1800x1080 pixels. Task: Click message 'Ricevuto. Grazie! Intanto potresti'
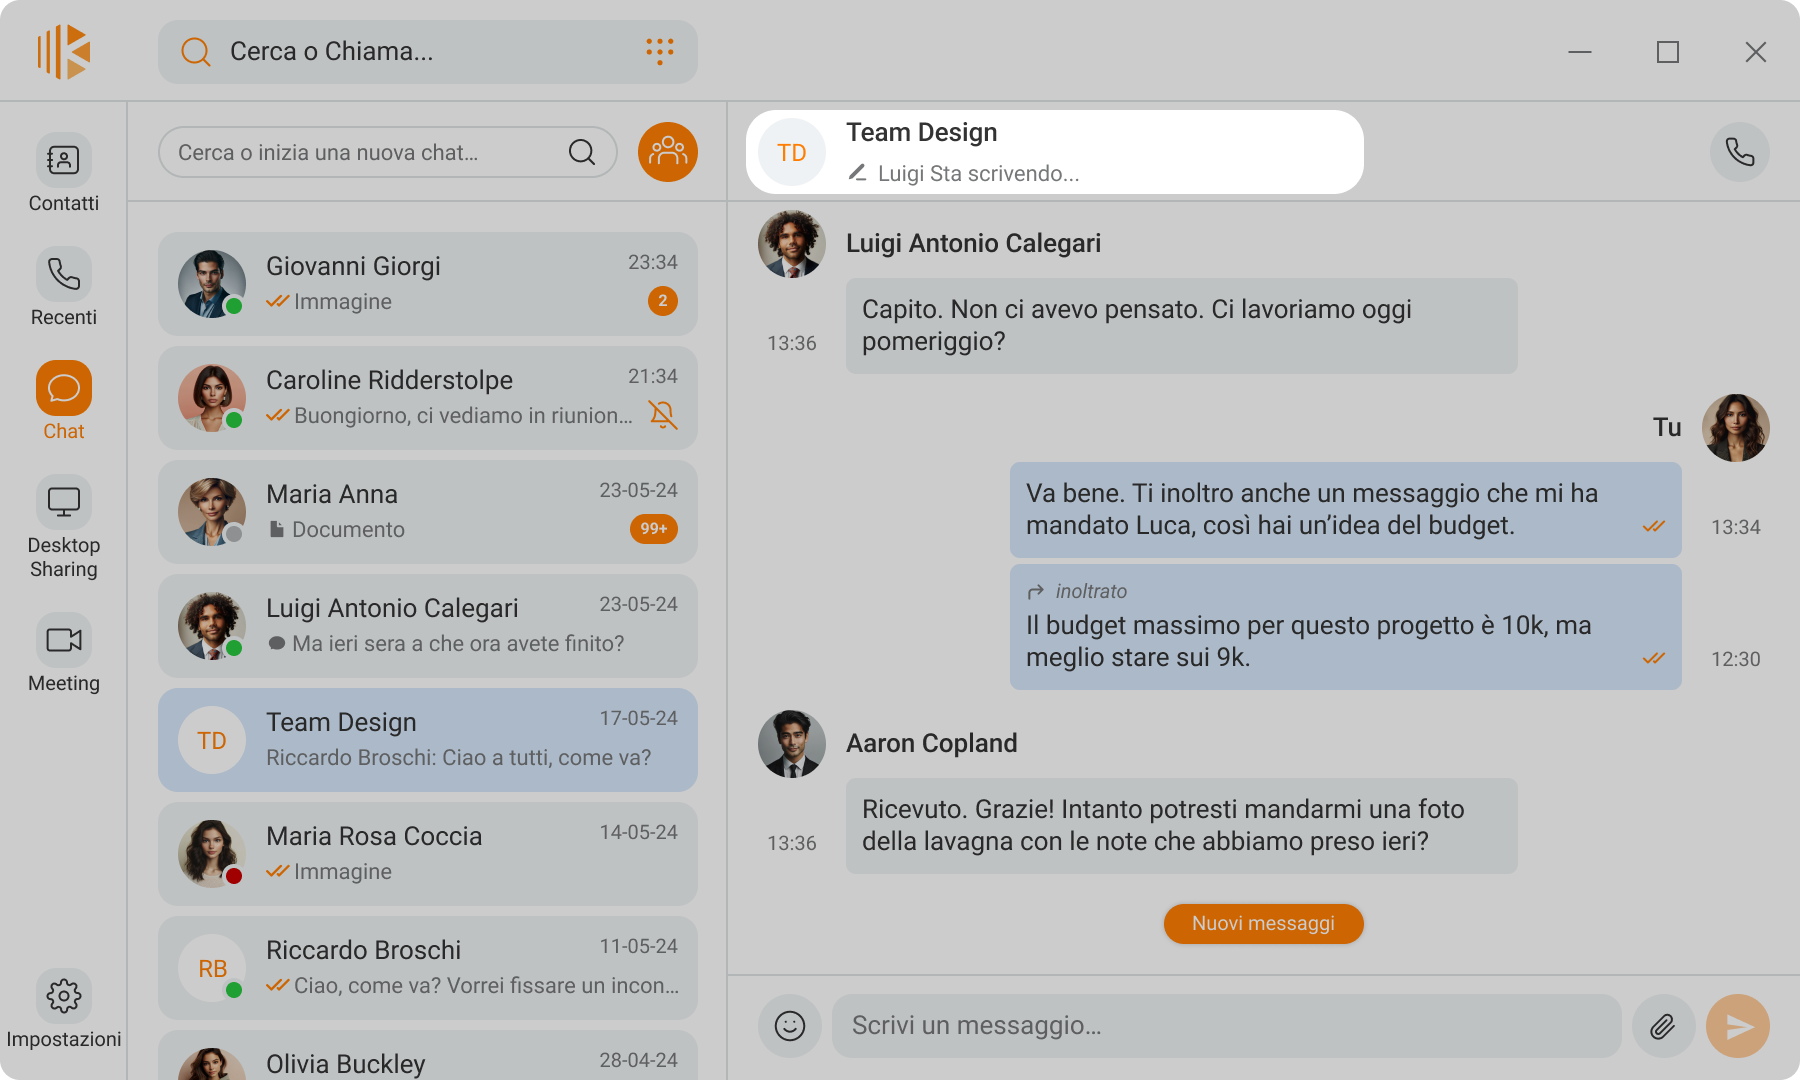tap(1182, 826)
